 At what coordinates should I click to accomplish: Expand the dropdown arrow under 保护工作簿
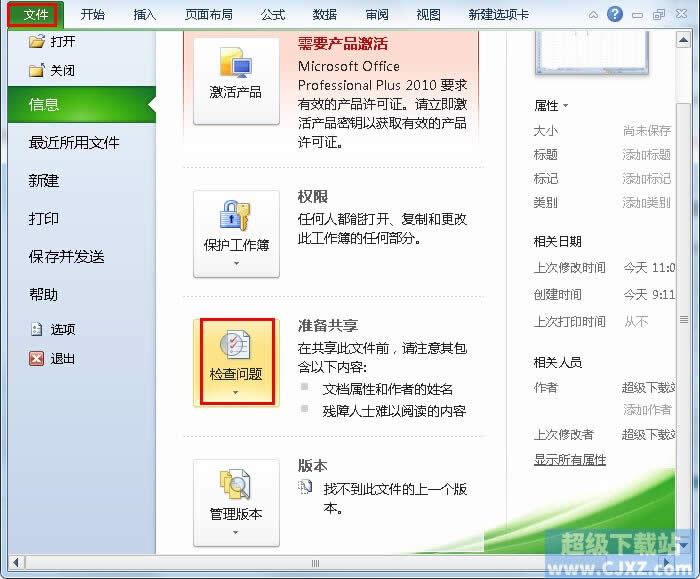(236, 263)
